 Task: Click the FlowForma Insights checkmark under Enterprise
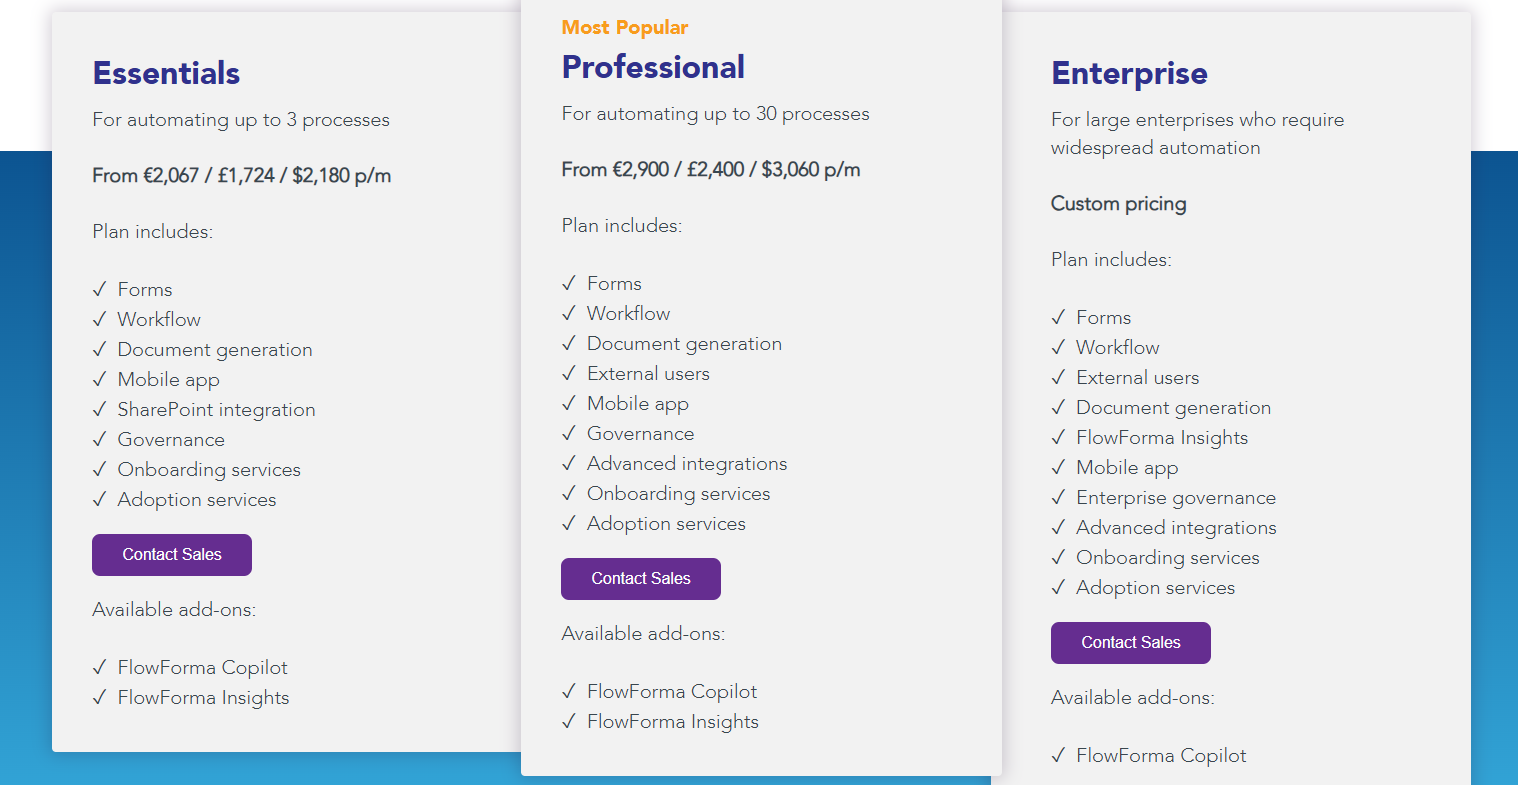[1058, 437]
